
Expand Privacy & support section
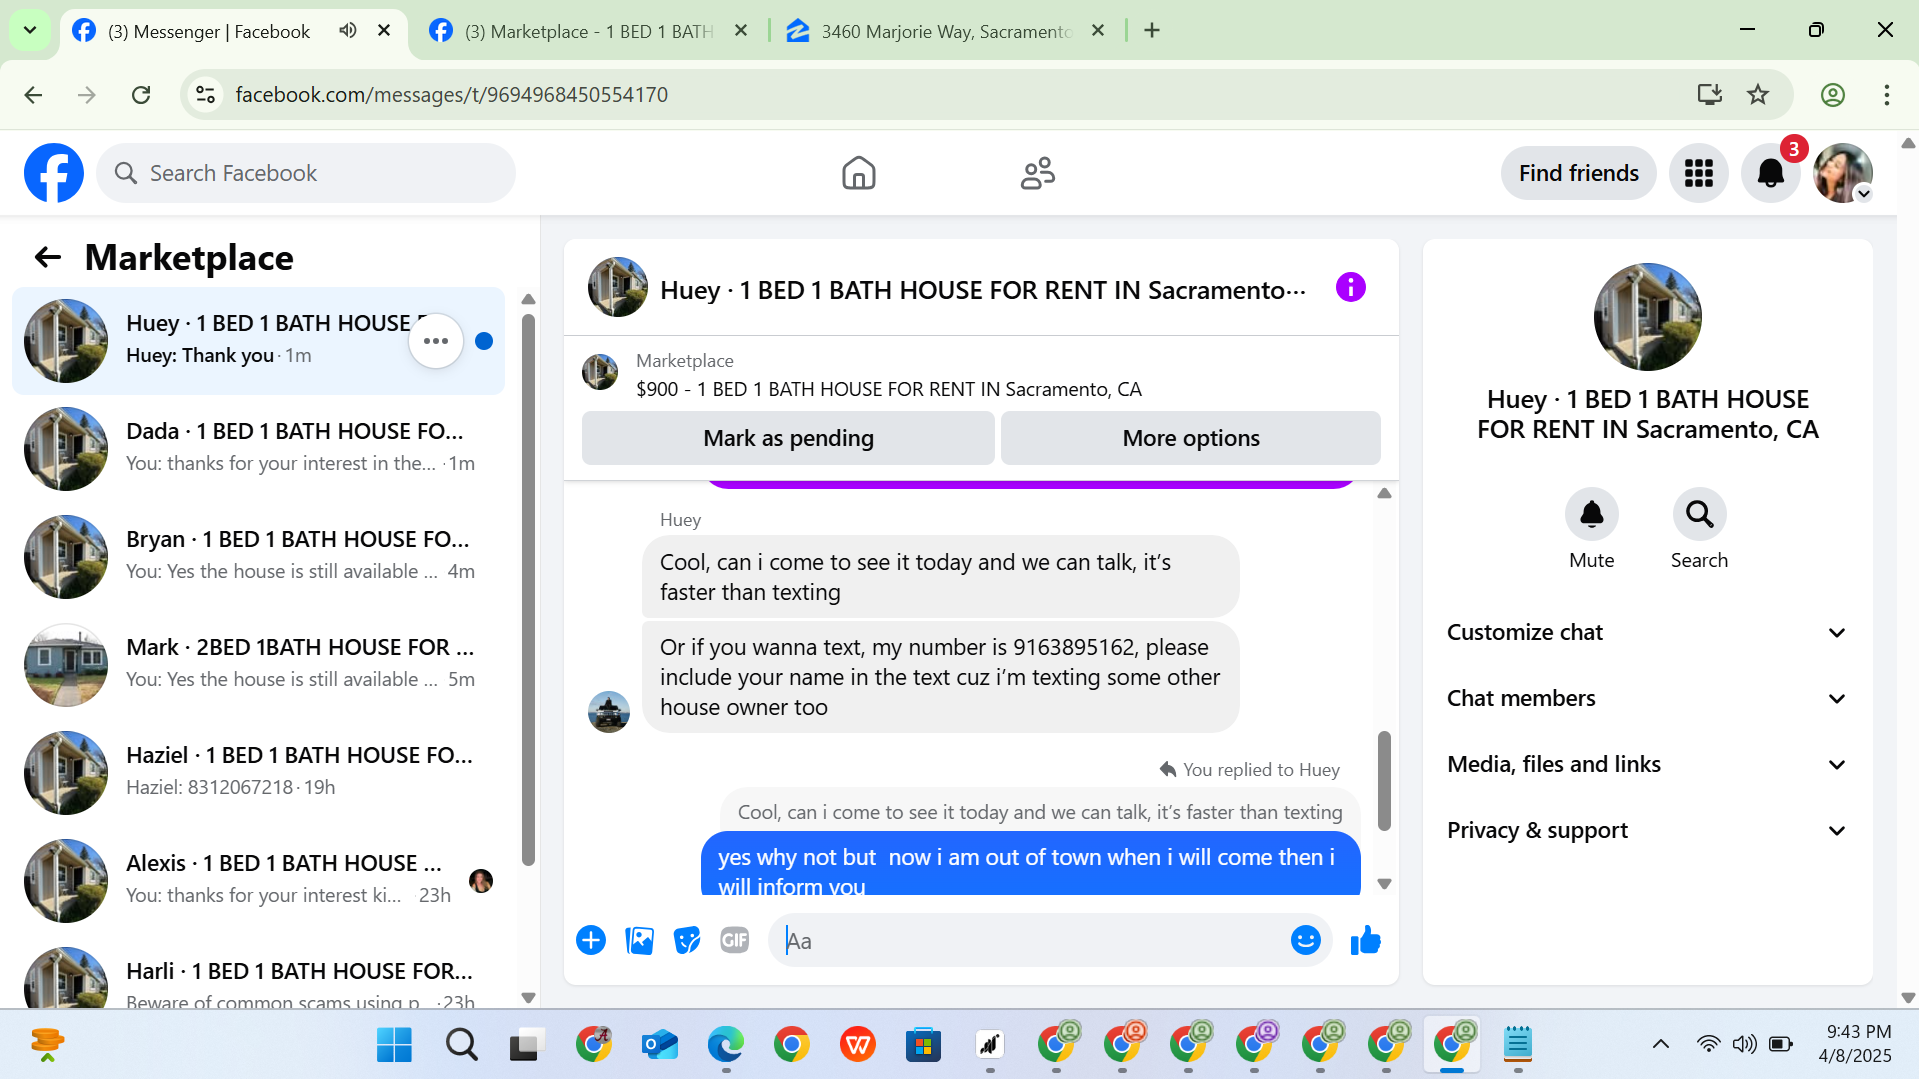[1647, 830]
